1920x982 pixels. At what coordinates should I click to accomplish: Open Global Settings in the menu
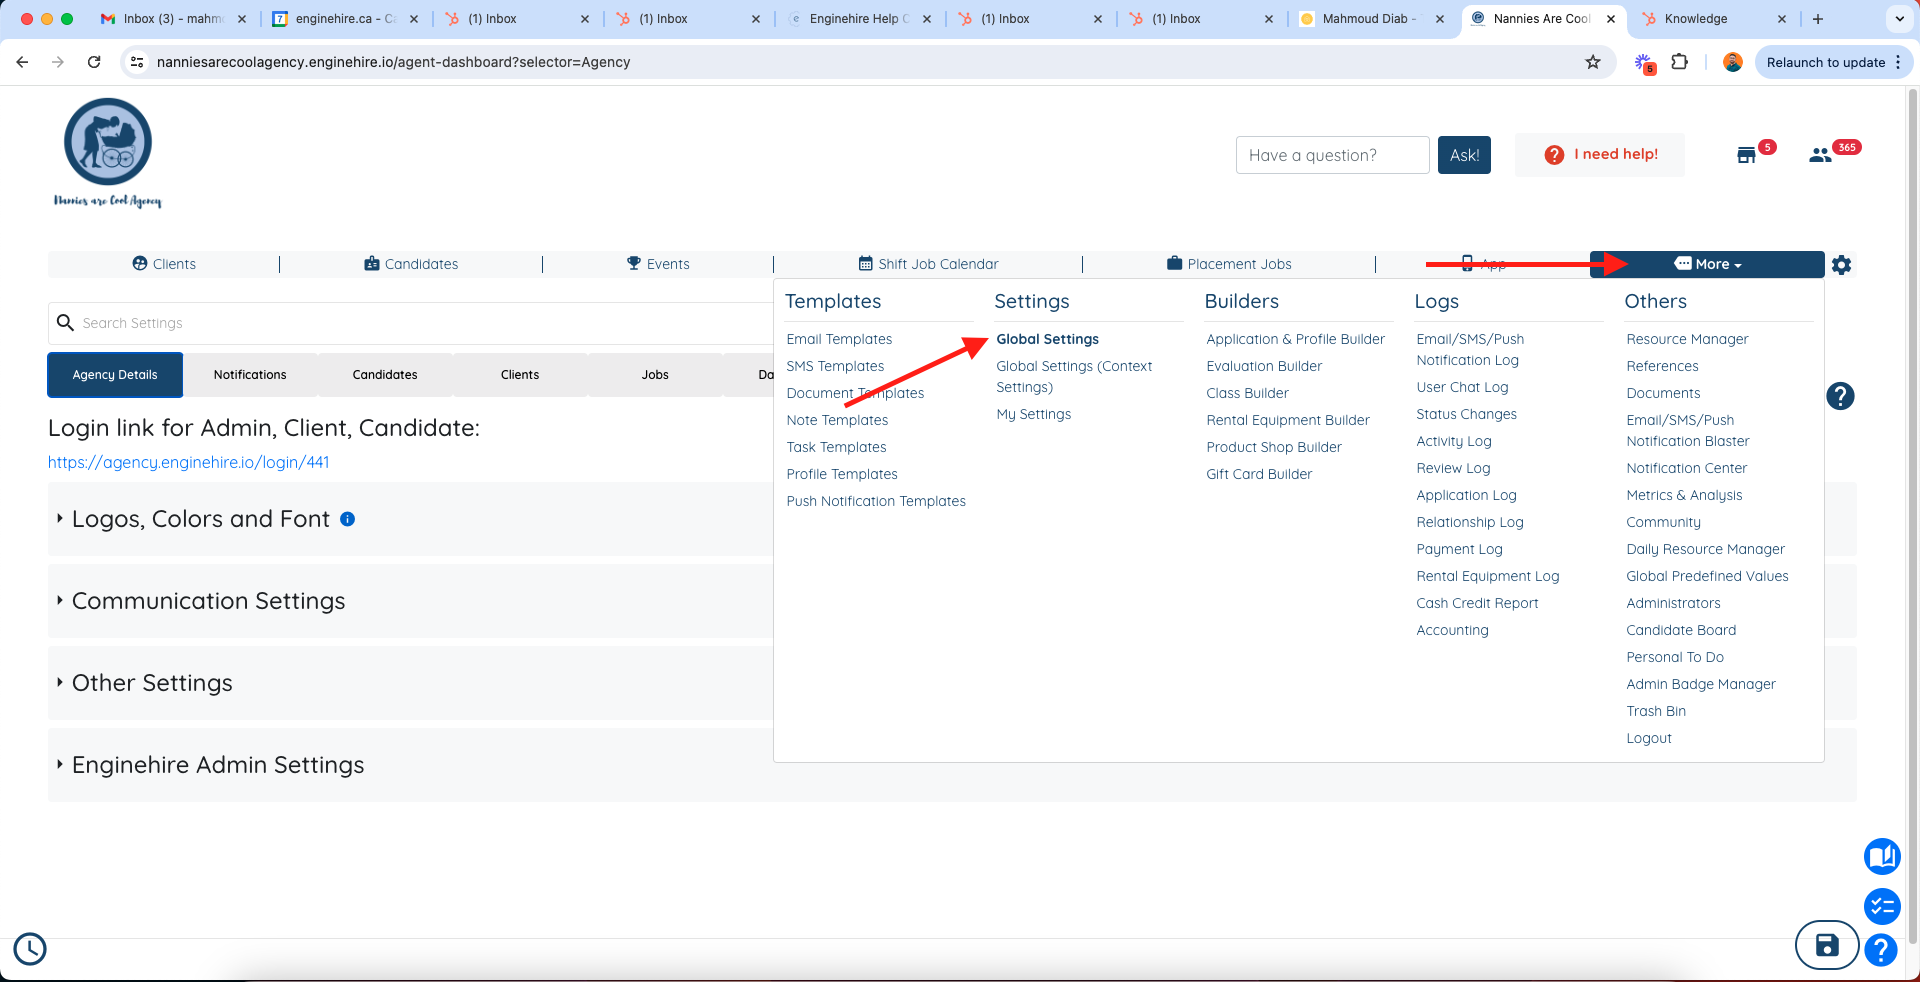point(1047,339)
